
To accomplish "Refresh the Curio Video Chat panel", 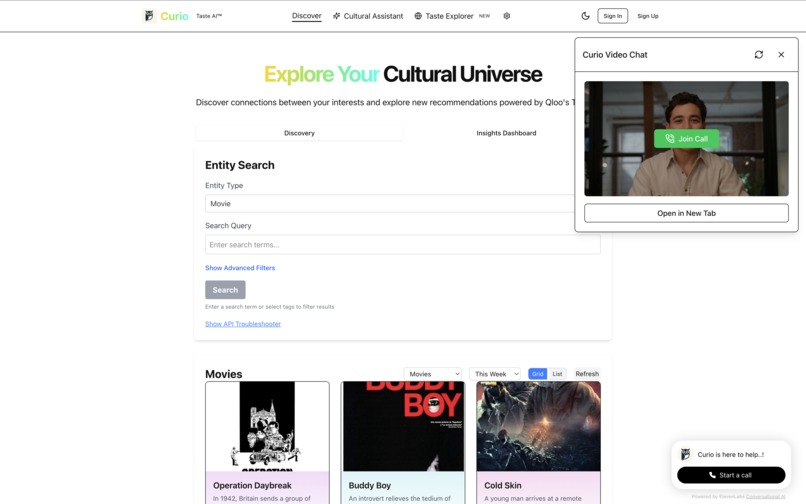I will [759, 55].
